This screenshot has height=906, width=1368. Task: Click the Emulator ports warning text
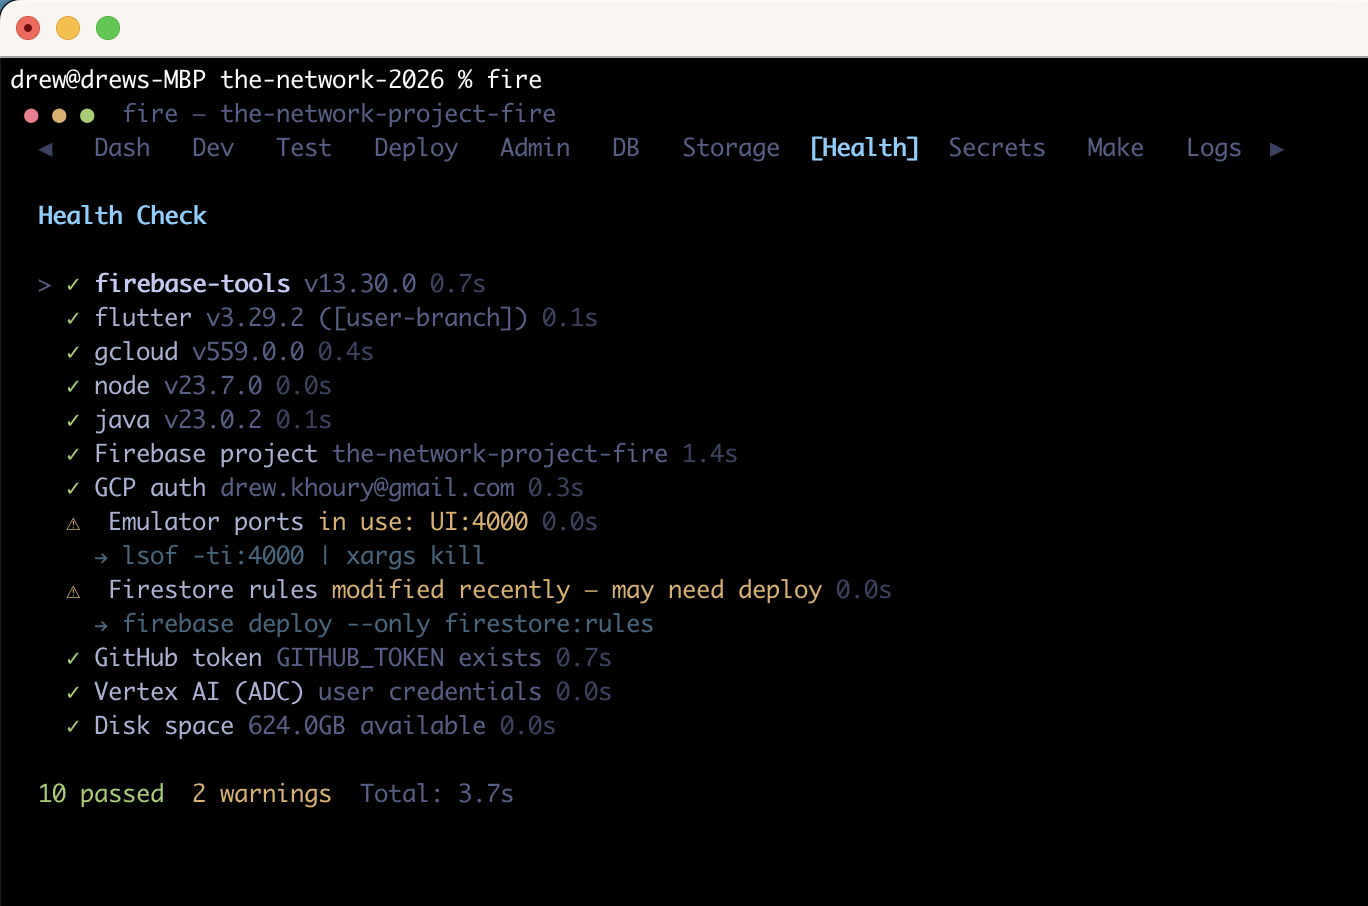coord(318,522)
